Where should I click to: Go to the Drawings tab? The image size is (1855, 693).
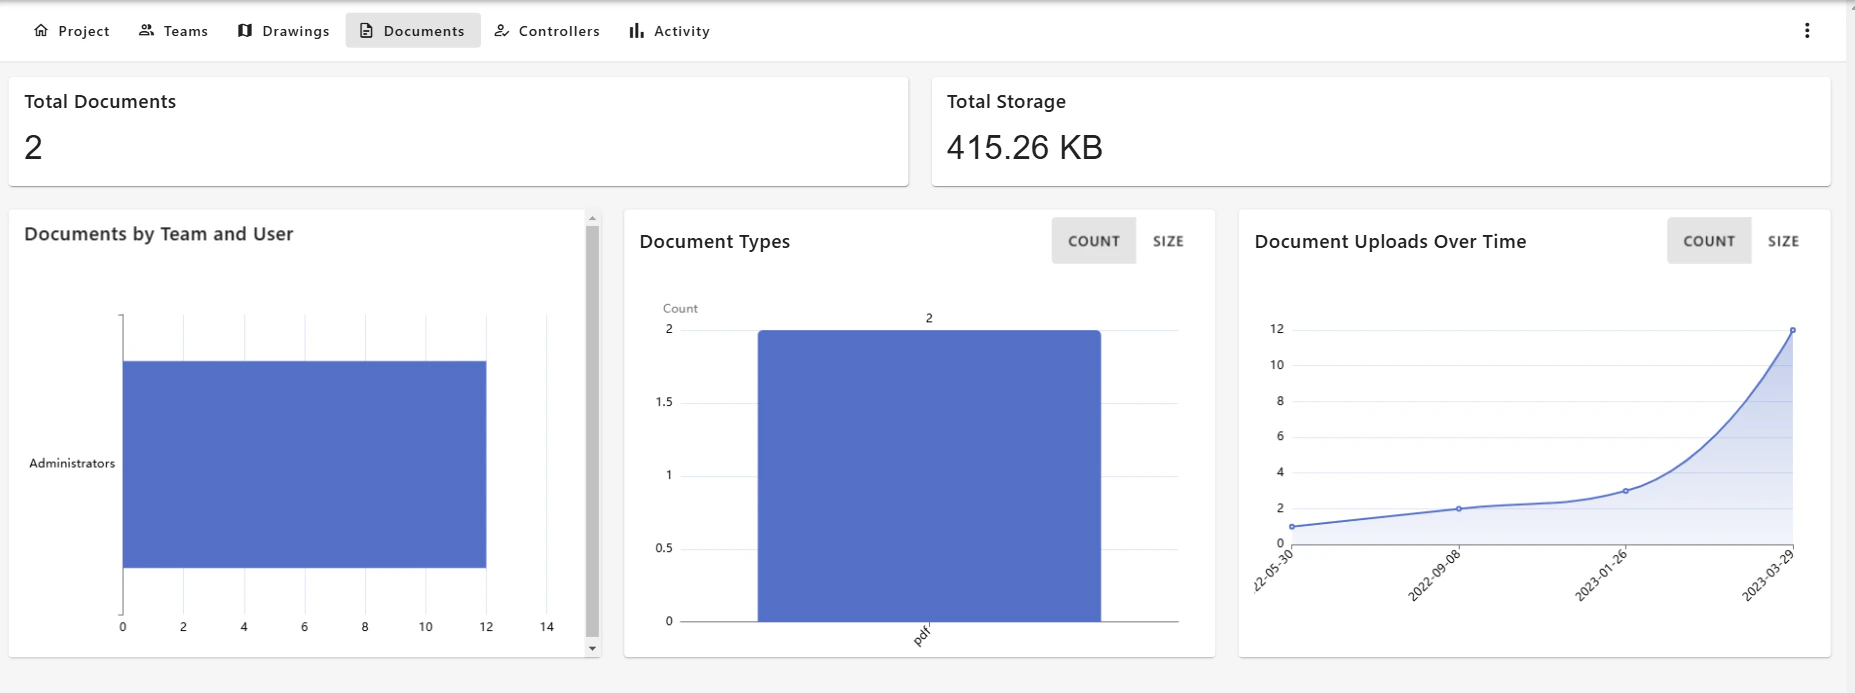[x=283, y=31]
